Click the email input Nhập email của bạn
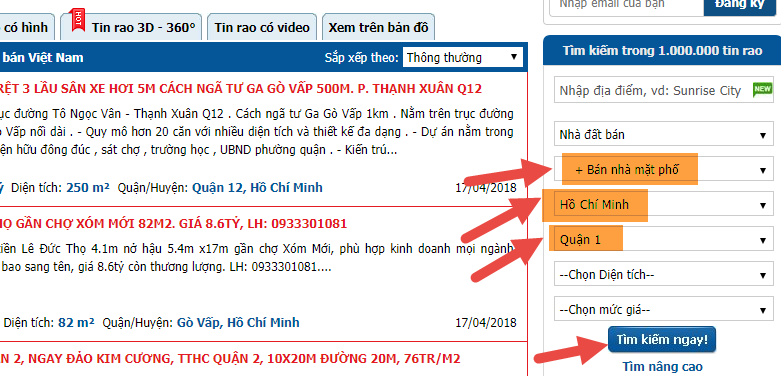The height and width of the screenshot is (376, 781). pos(627,5)
